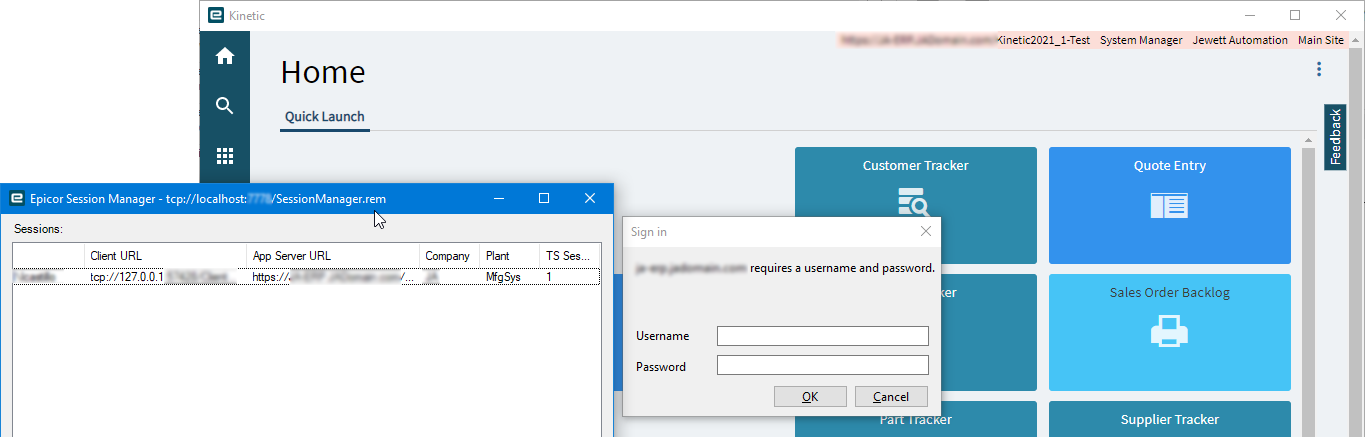This screenshot has width=1365, height=437.
Task: Open the Quote Entry tile
Action: 1169,205
